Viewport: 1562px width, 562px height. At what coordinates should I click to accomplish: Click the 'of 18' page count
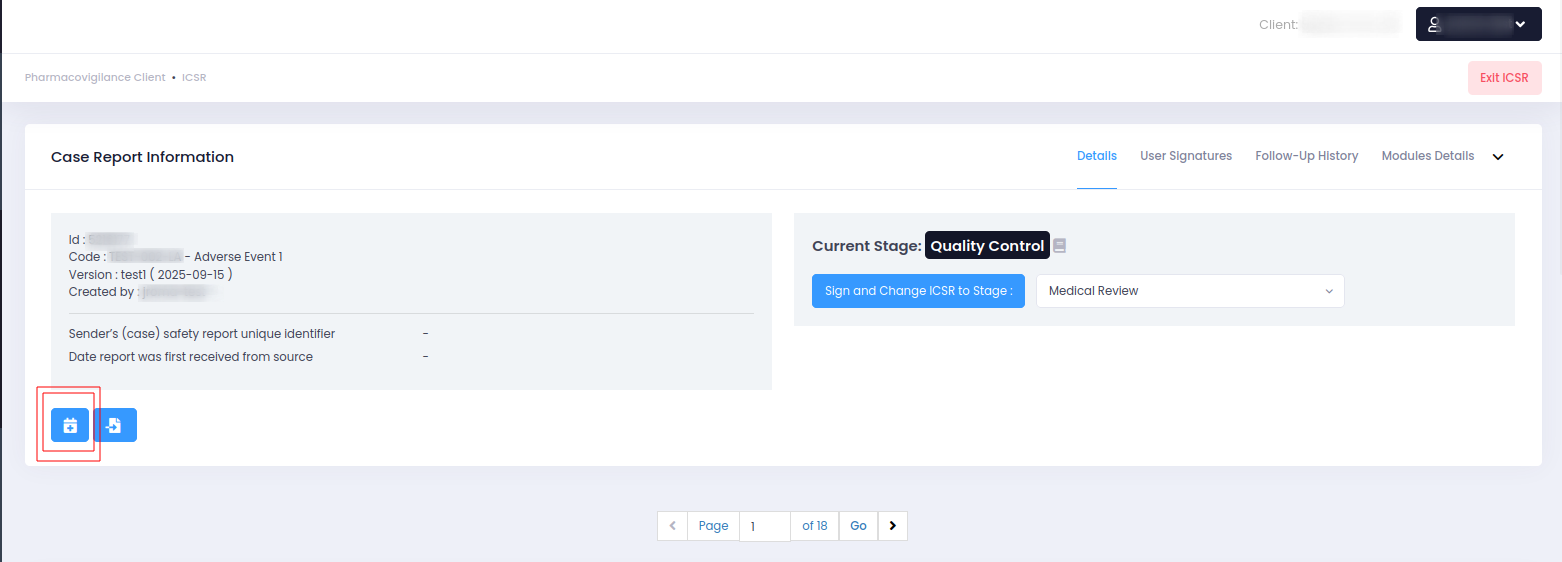click(814, 526)
